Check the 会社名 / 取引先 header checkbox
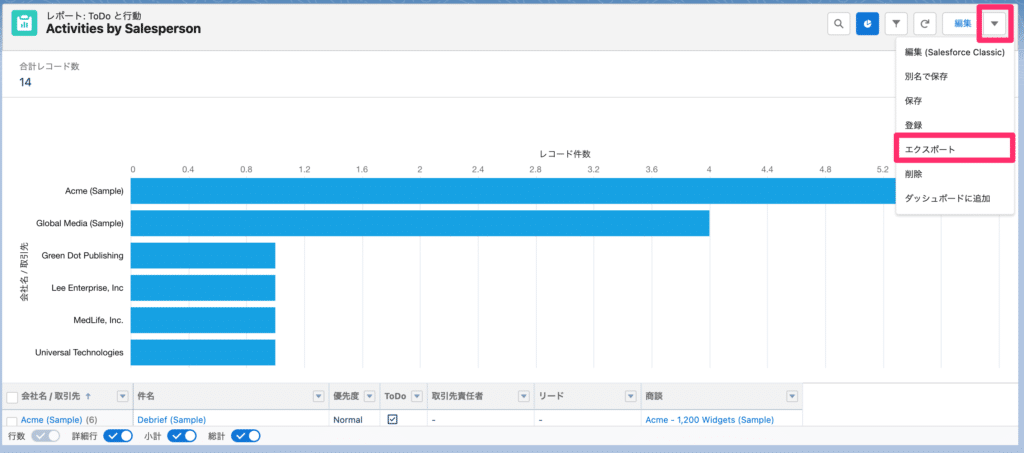 pyautogui.click(x=12, y=398)
